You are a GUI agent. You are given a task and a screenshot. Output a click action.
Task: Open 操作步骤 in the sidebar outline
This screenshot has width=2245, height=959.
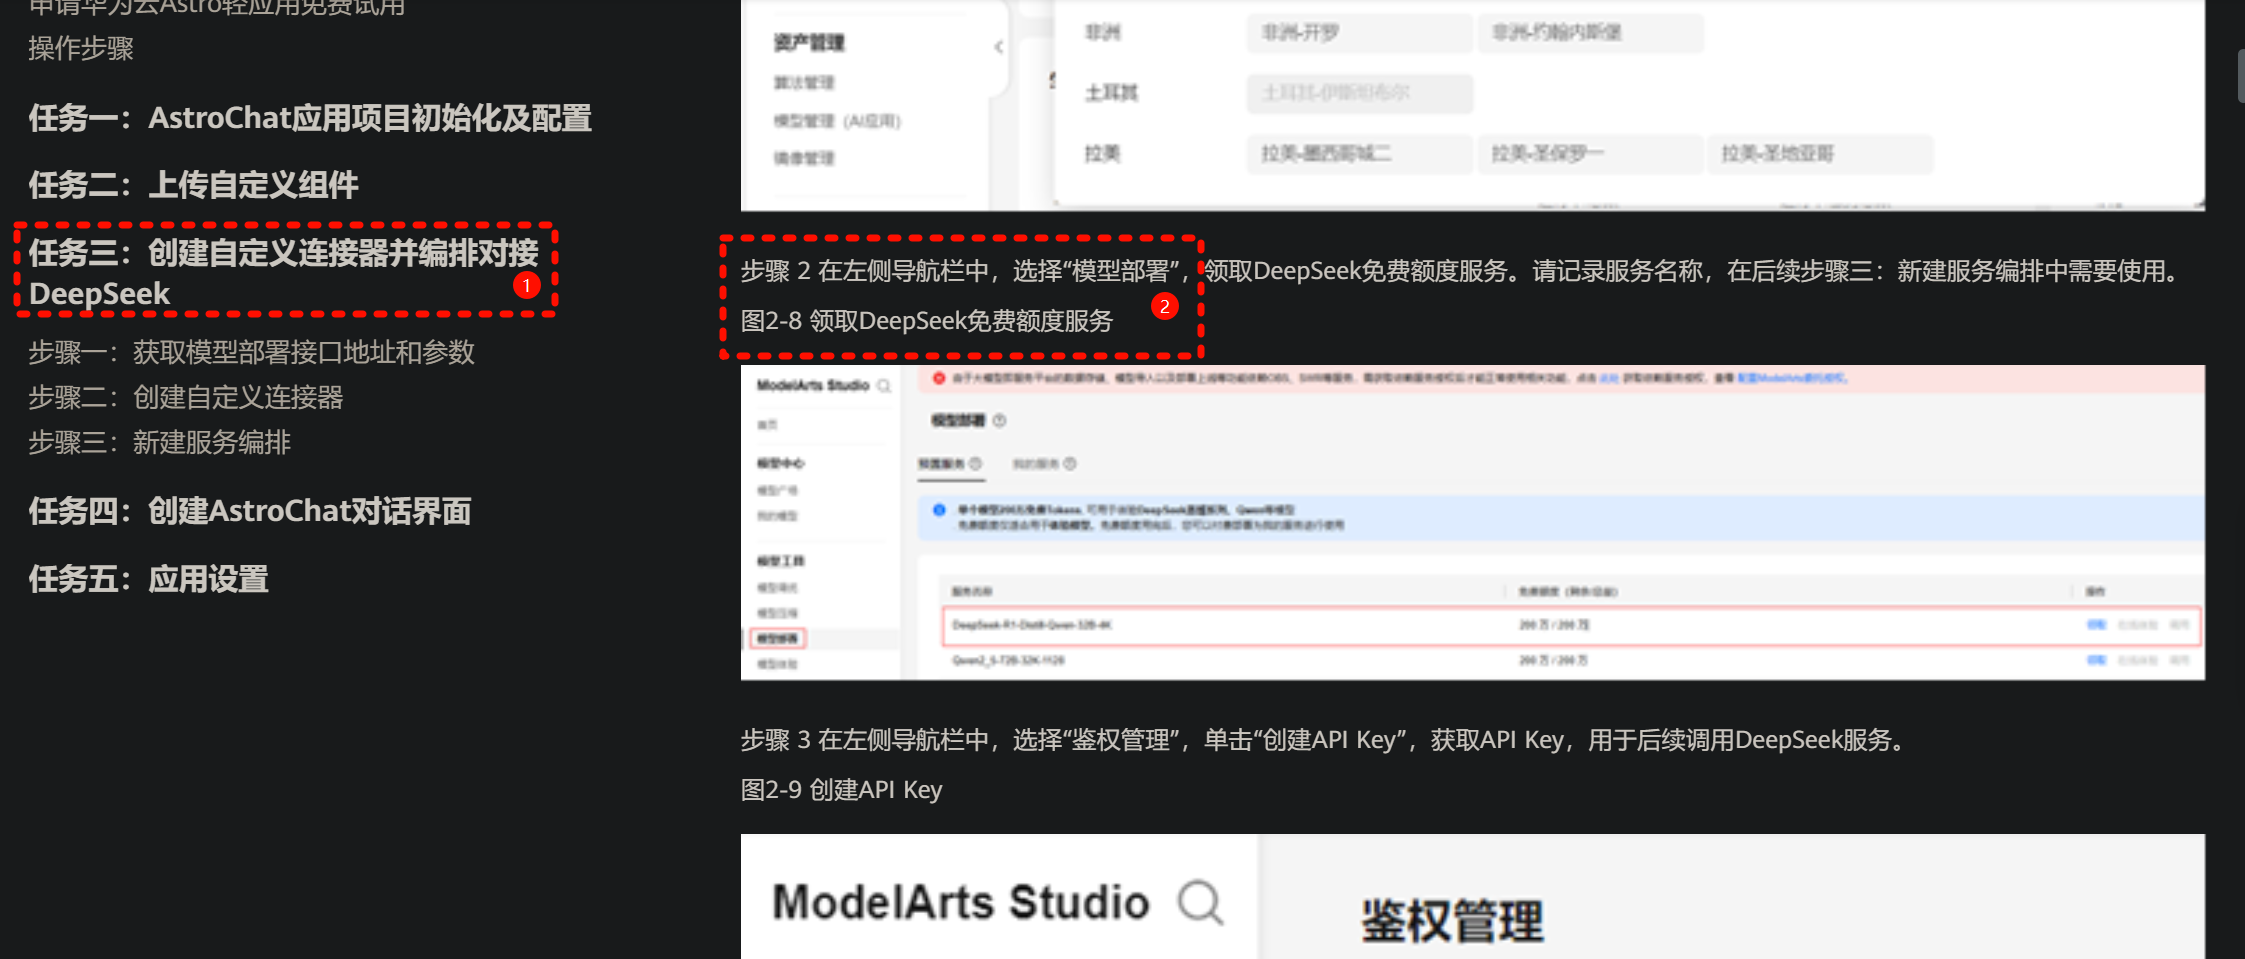[81, 48]
